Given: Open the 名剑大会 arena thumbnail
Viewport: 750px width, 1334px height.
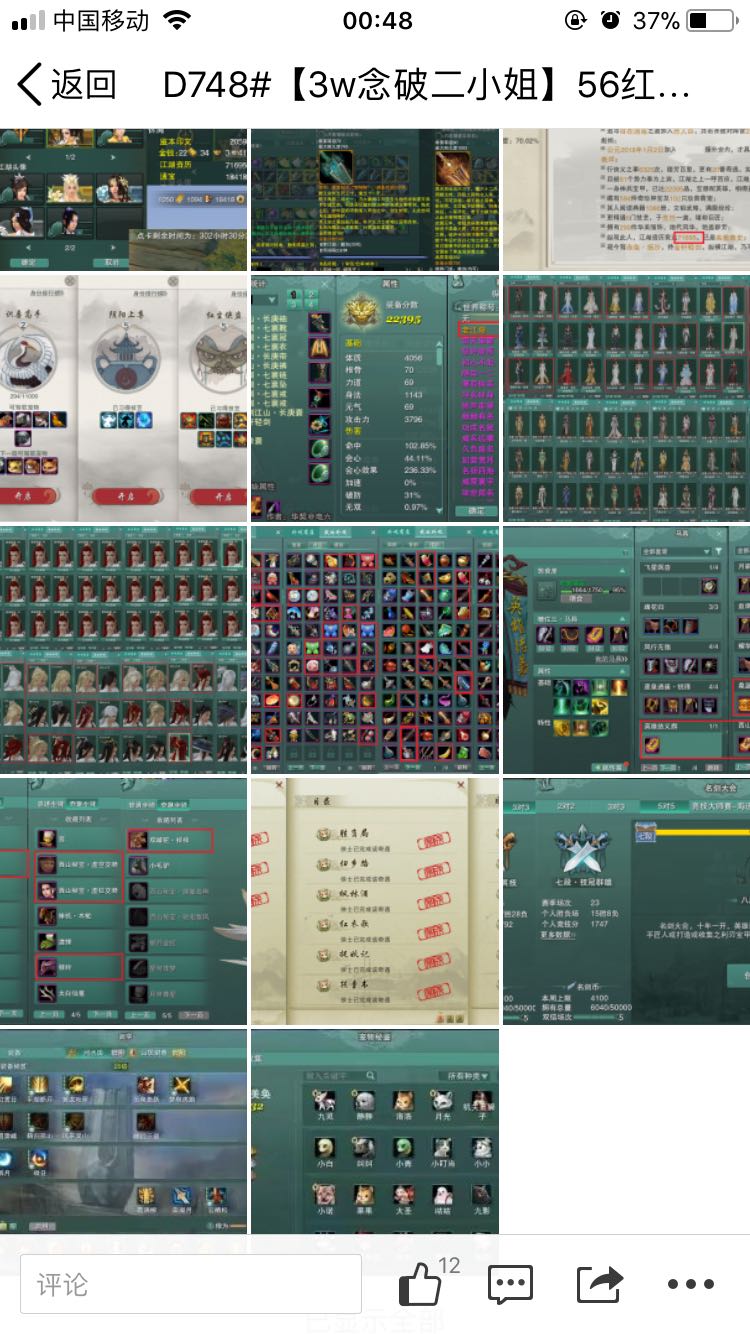Looking at the screenshot, I should 626,901.
